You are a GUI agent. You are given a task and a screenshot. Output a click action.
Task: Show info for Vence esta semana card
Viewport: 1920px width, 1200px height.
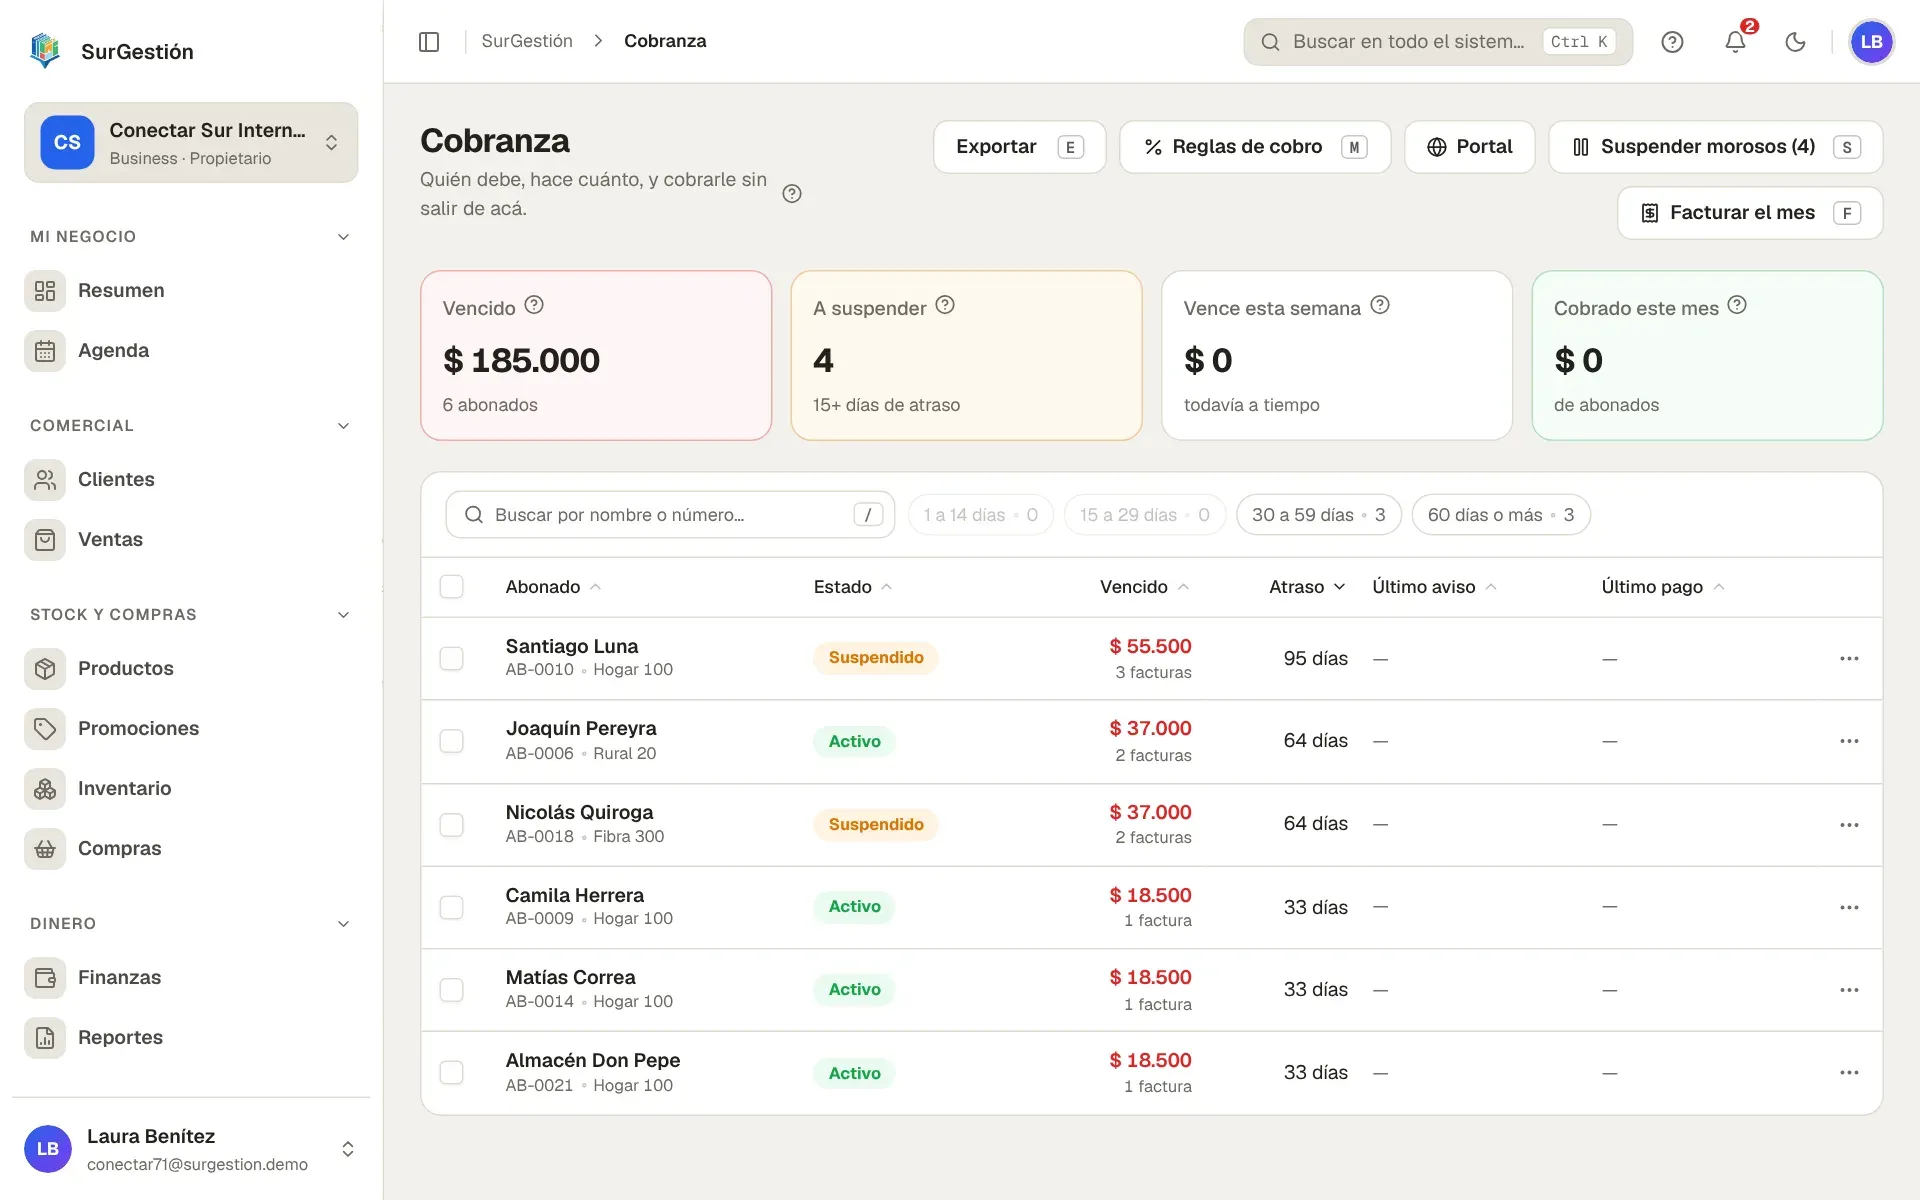tap(1380, 305)
